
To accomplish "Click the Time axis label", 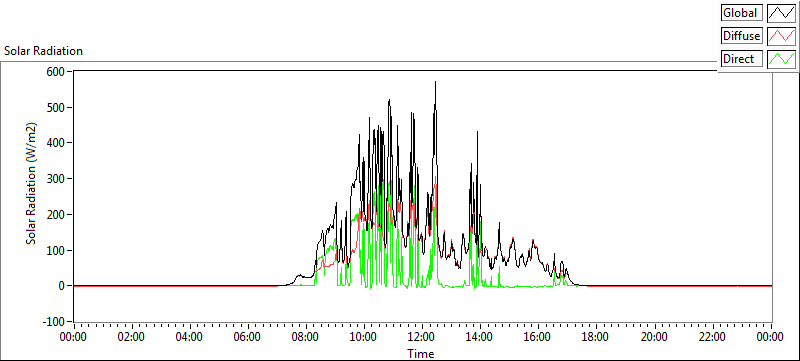I will pyautogui.click(x=421, y=353).
